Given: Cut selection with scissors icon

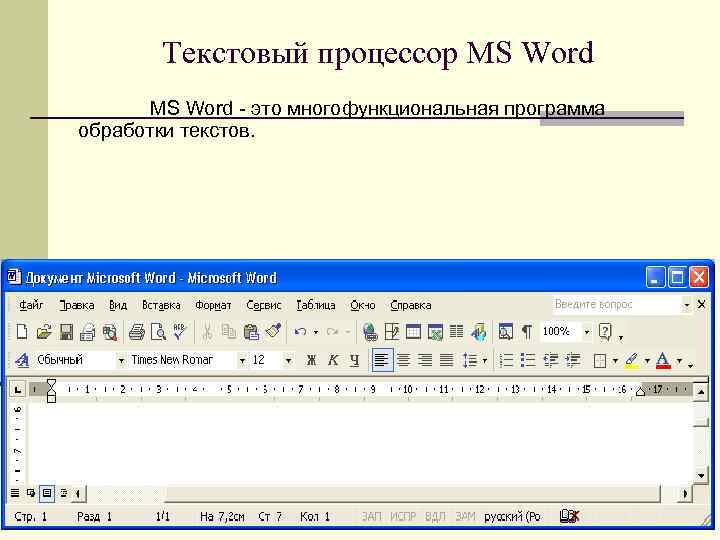Looking at the screenshot, I should click(207, 332).
